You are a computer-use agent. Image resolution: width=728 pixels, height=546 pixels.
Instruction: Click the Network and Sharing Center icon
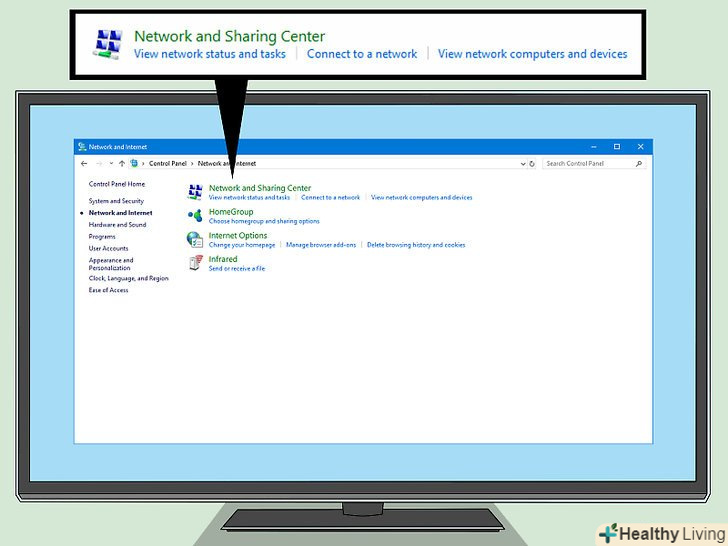pos(195,192)
